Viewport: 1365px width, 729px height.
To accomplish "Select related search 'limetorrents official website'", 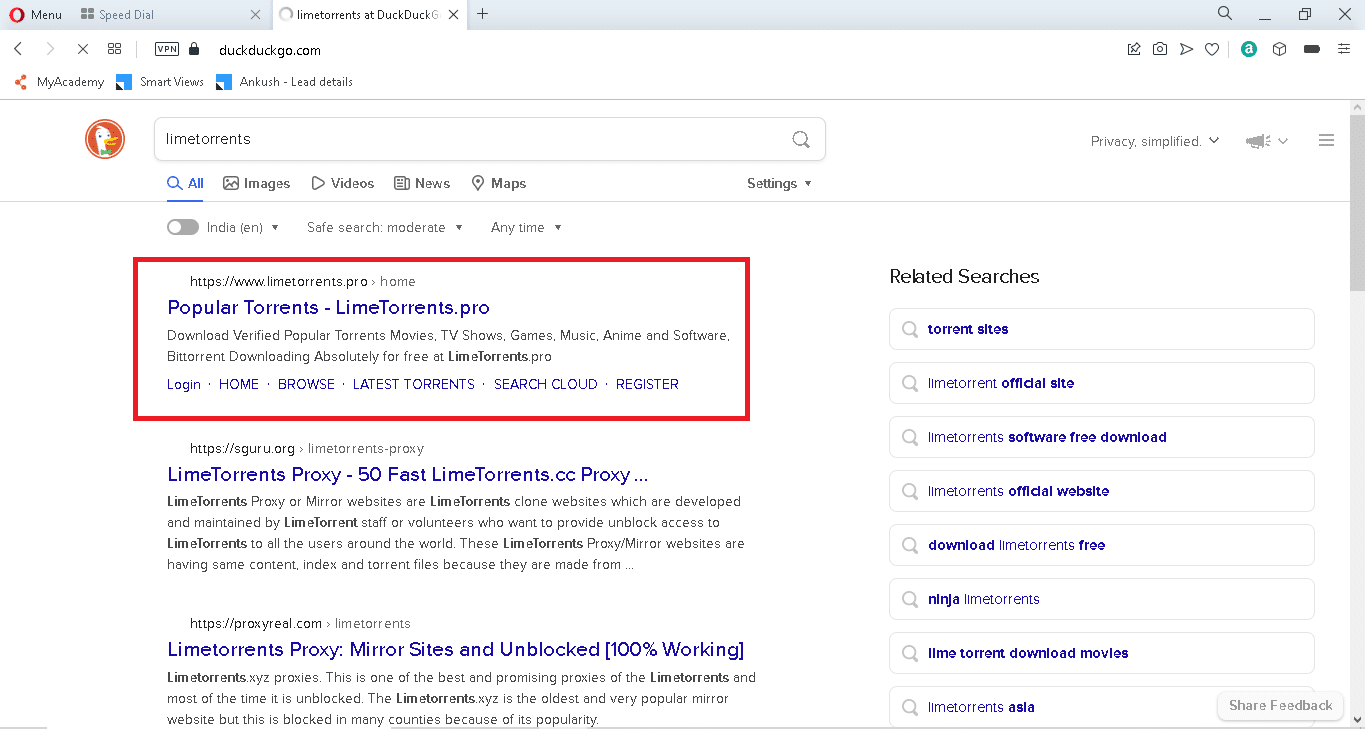I will click(x=1101, y=491).
